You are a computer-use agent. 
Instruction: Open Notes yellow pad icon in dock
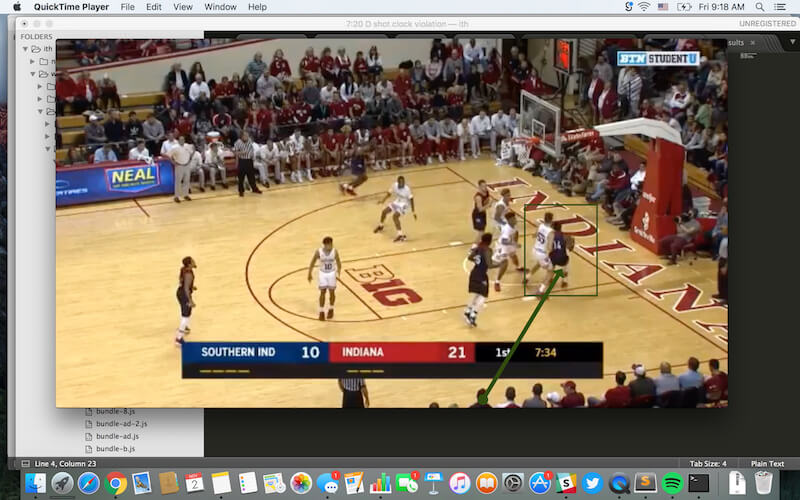221,483
